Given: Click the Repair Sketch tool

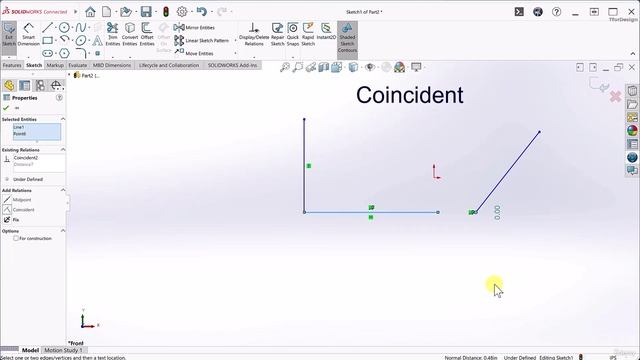Looking at the screenshot, I should [x=278, y=34].
